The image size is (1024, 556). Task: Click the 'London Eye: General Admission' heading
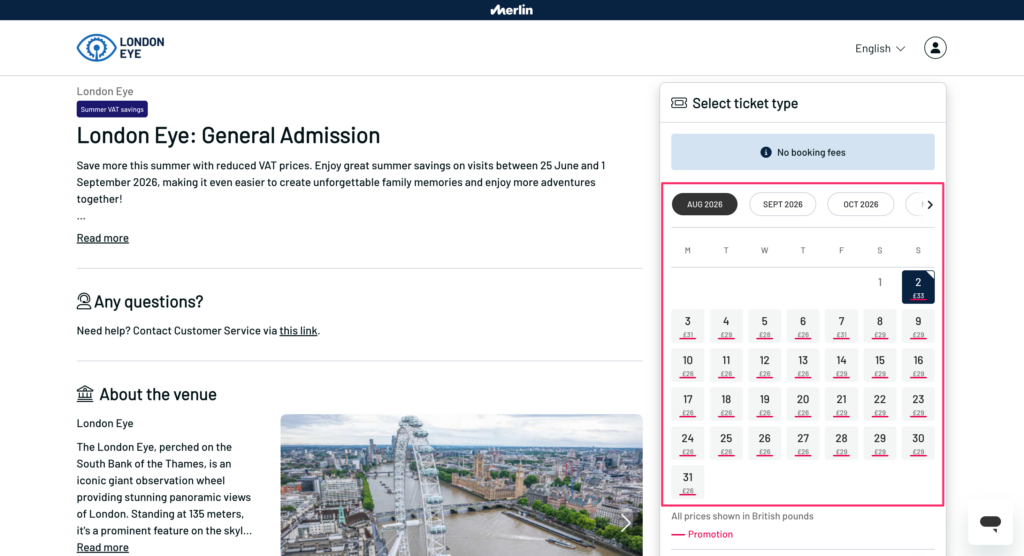tap(228, 135)
